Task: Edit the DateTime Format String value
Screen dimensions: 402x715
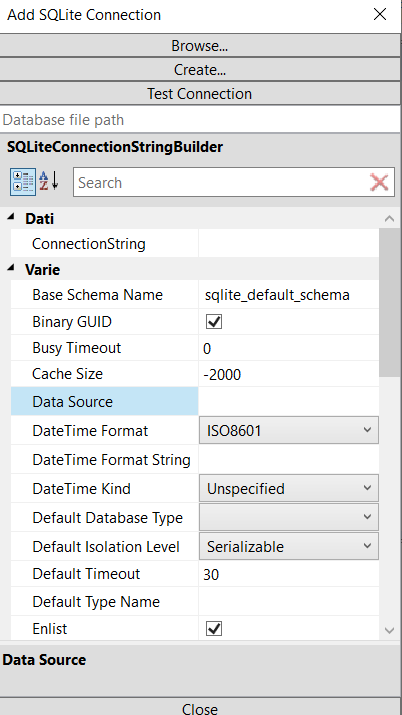Action: 289,460
